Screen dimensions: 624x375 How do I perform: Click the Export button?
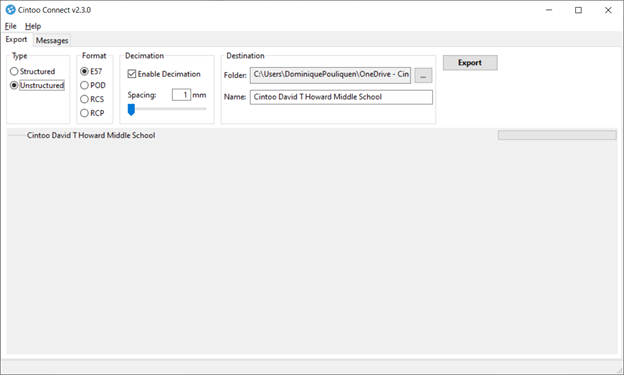(470, 63)
